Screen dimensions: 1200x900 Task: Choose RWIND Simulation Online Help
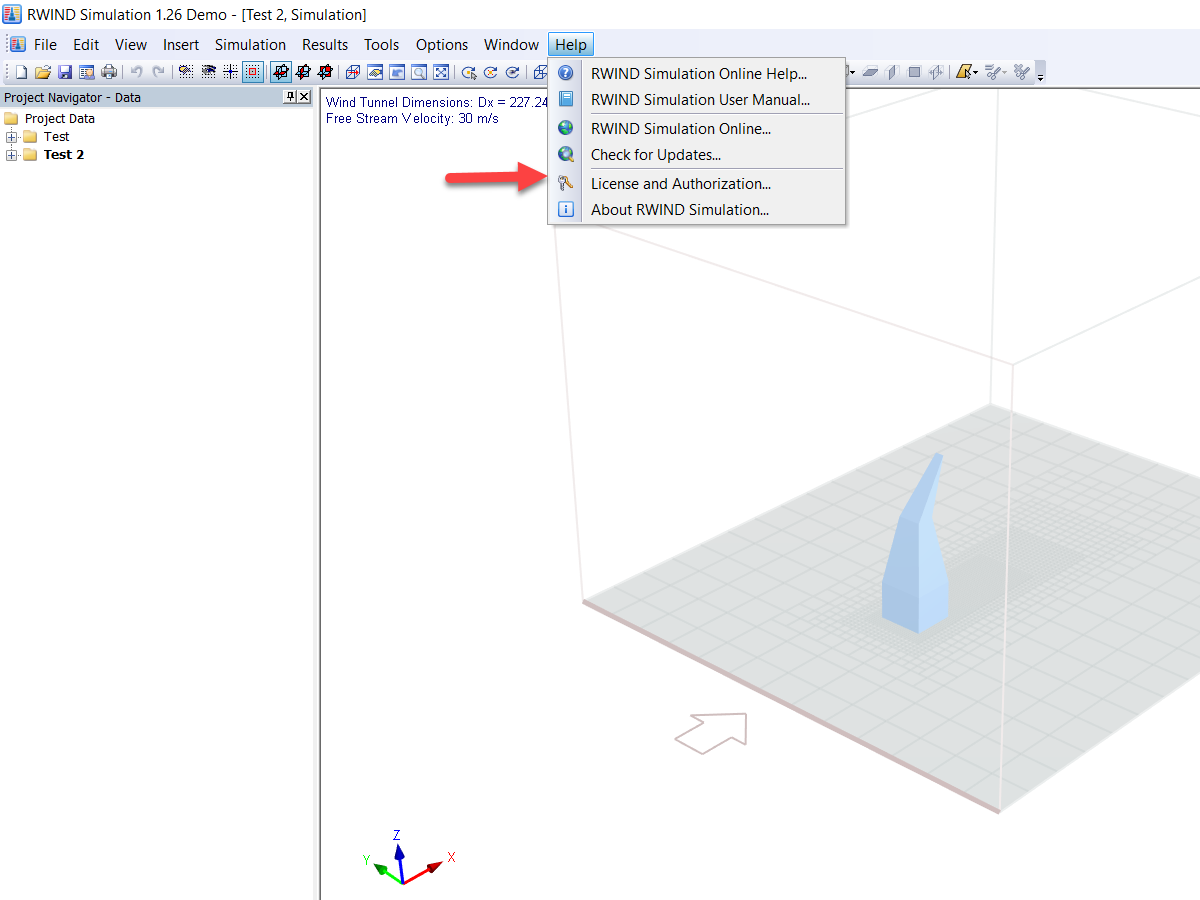[x=697, y=73]
